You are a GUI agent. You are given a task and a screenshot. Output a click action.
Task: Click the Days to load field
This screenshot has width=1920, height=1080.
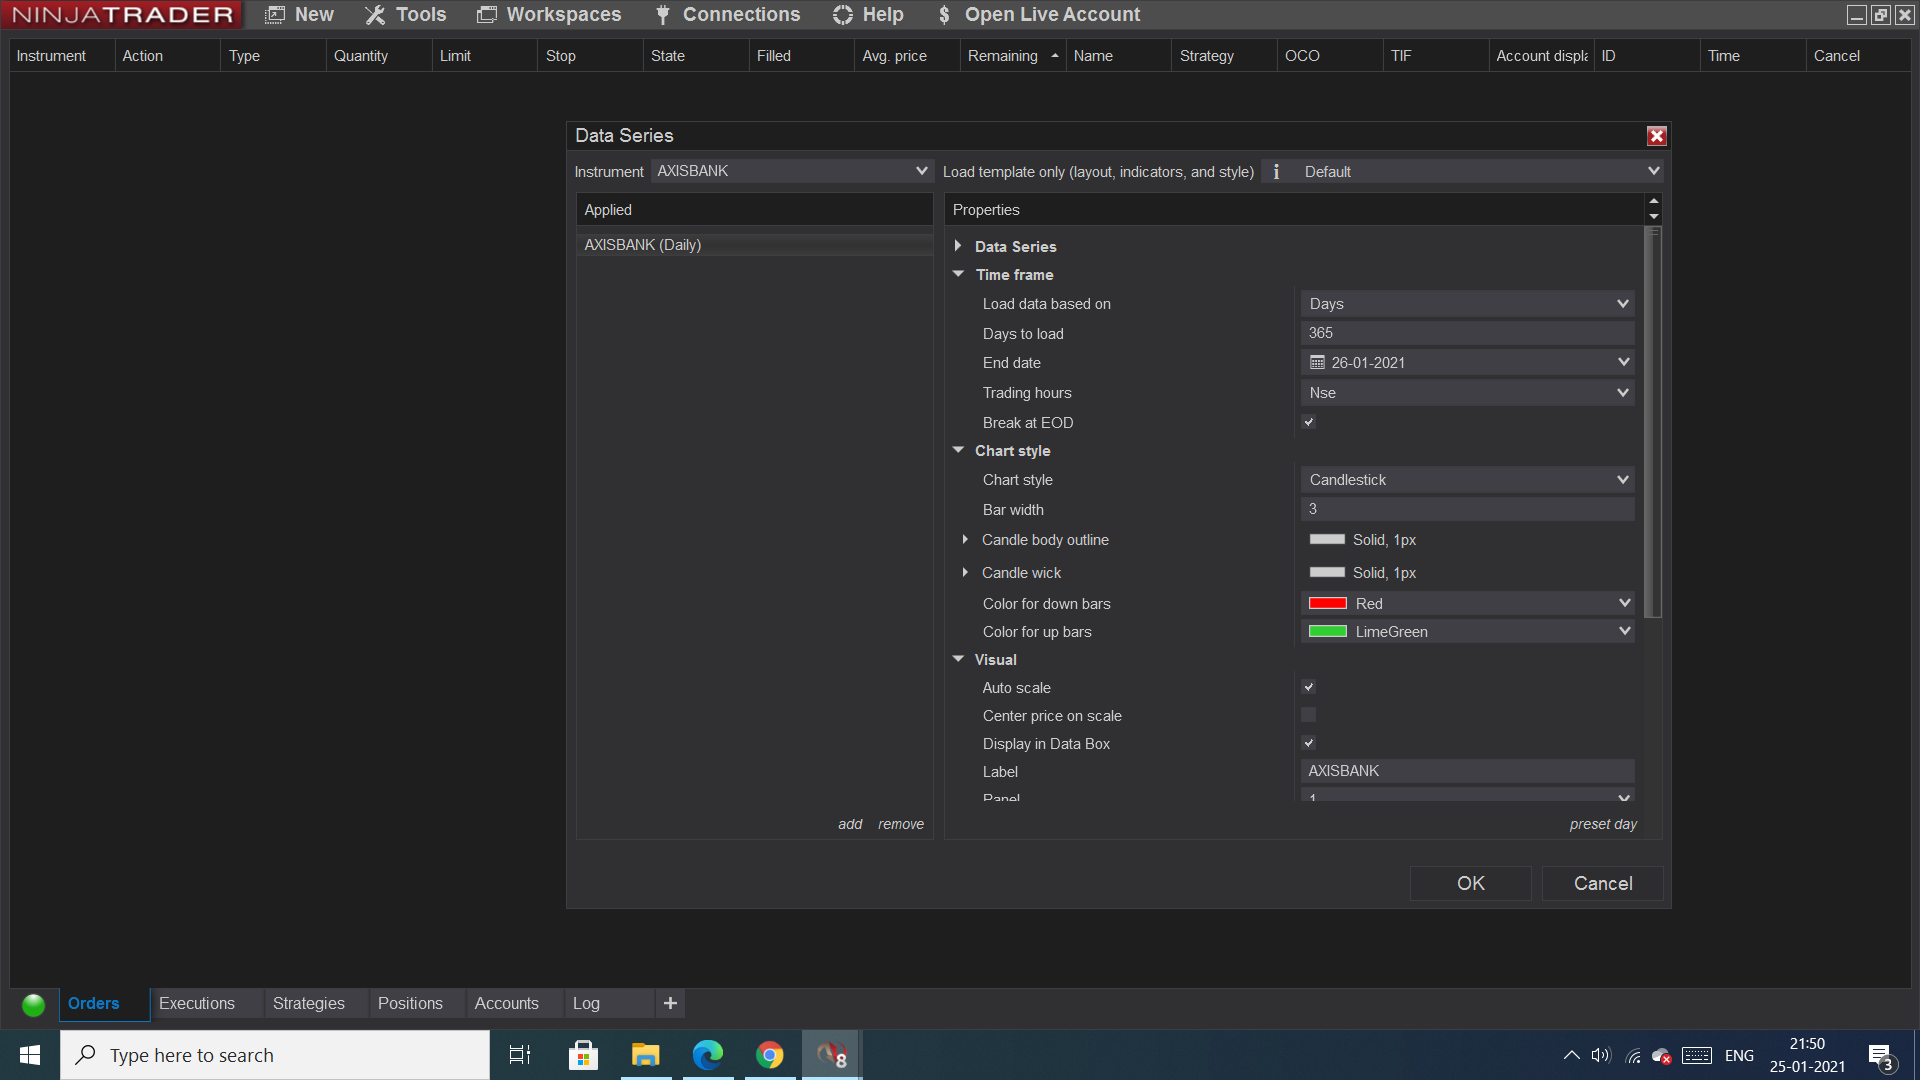(1467, 333)
